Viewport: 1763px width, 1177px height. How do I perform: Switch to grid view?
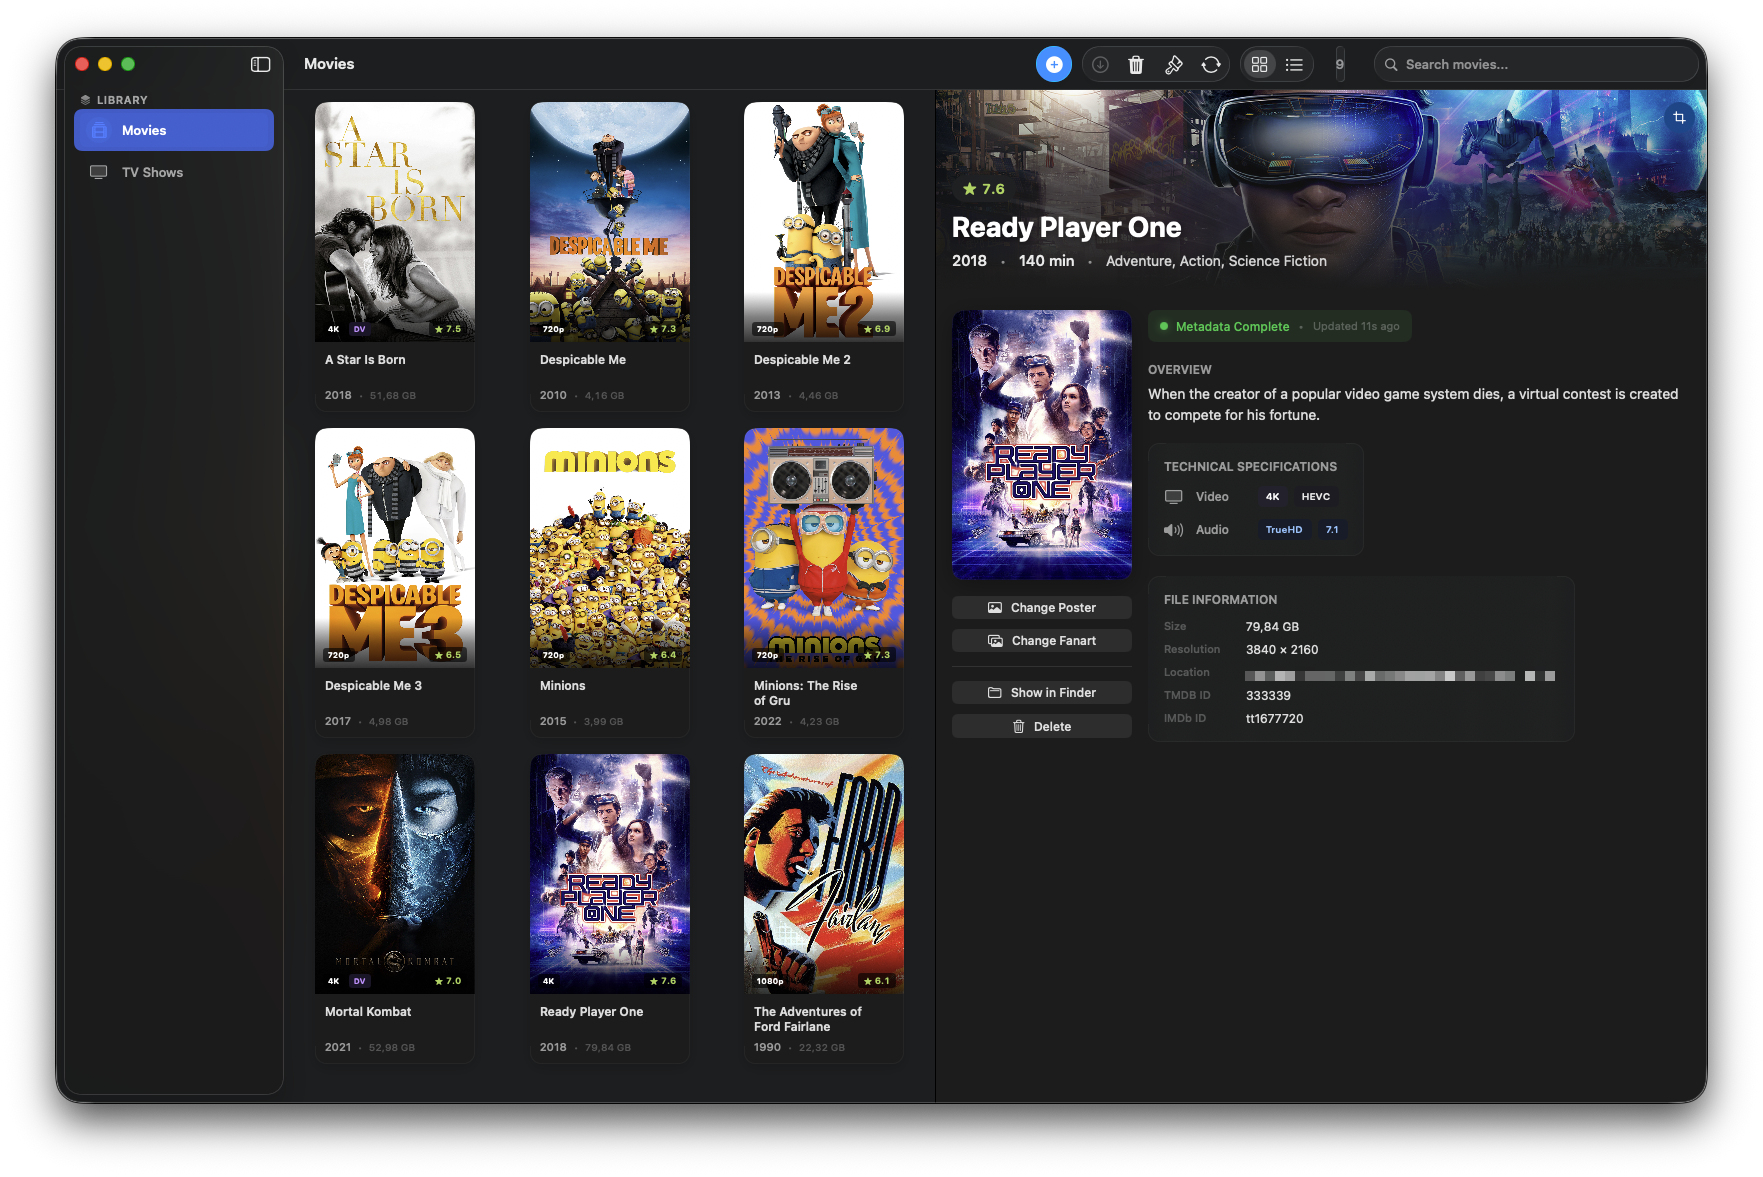[x=1259, y=64]
